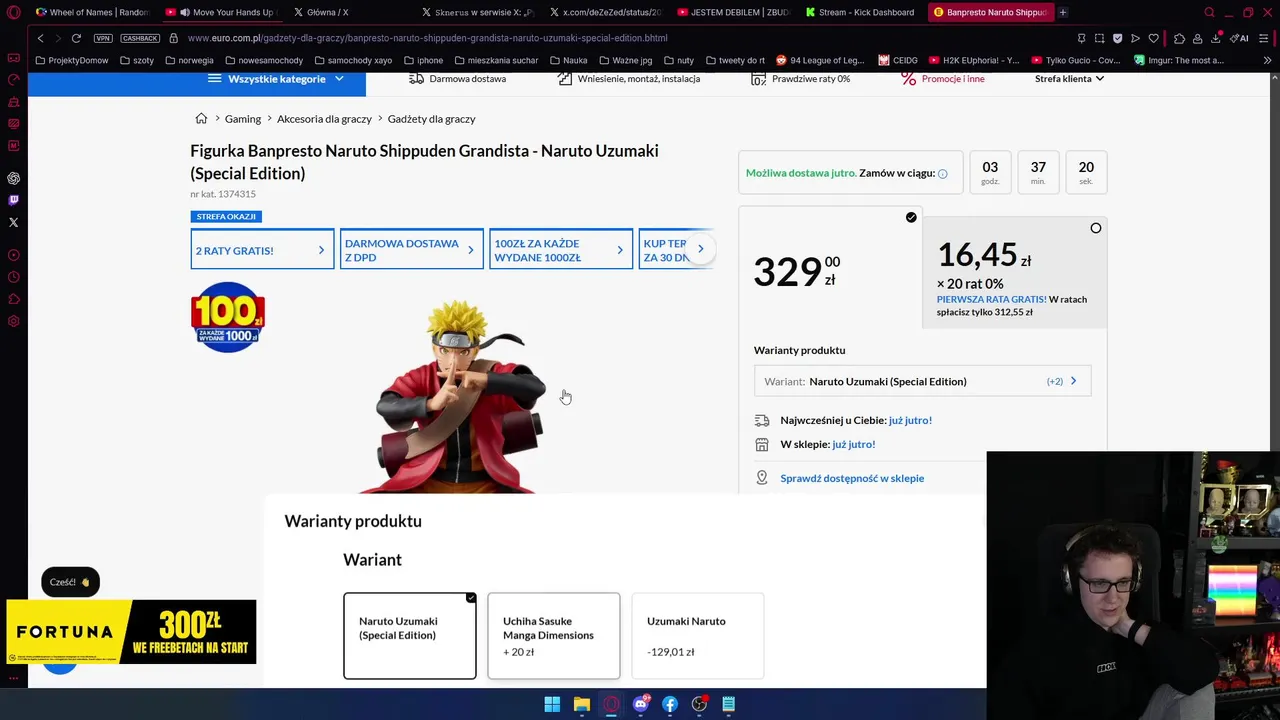The width and height of the screenshot is (1280, 720).
Task: Switch to 'JESTEM DEBILEM' YouTube tab
Action: point(734,12)
